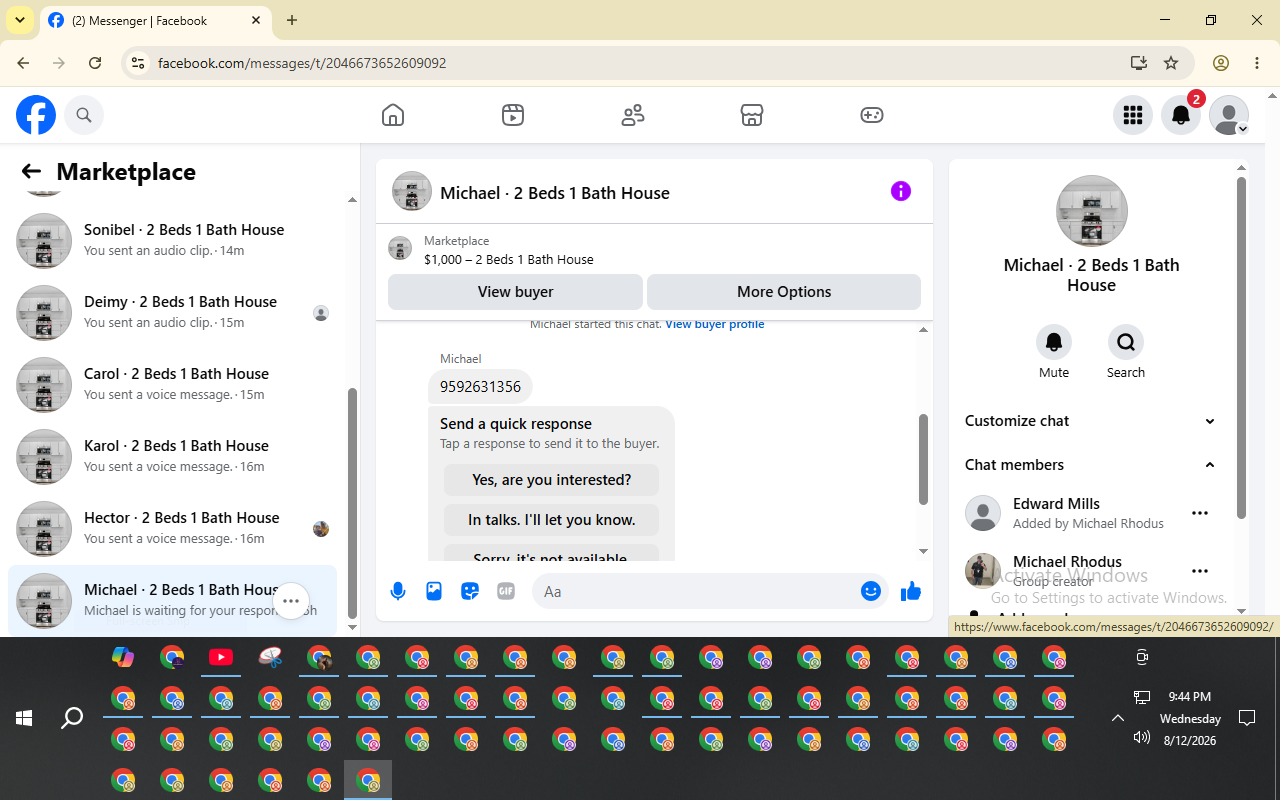Open the Chrome three-dot menu

point(1257,63)
